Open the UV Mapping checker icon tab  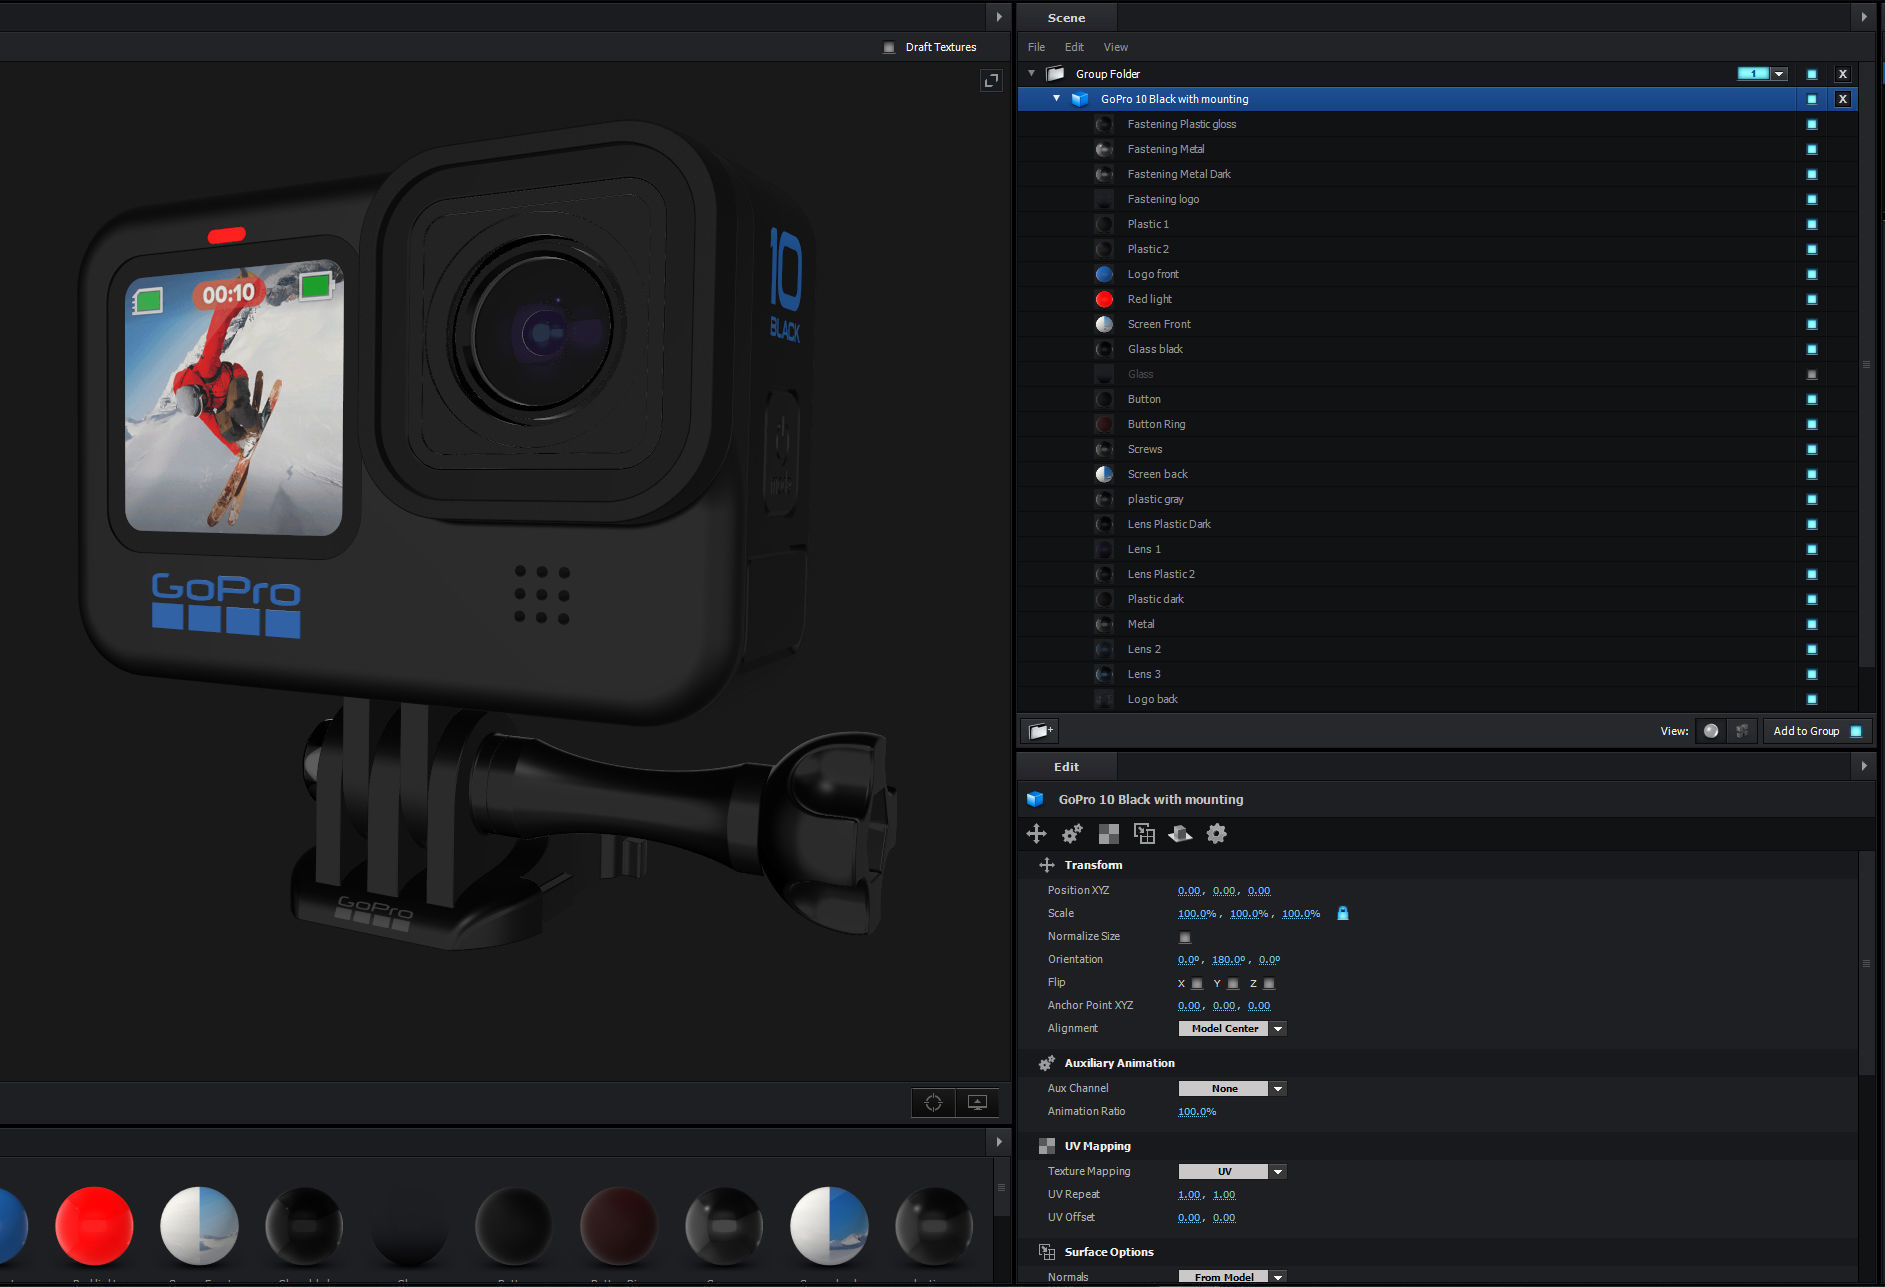[x=1108, y=833]
